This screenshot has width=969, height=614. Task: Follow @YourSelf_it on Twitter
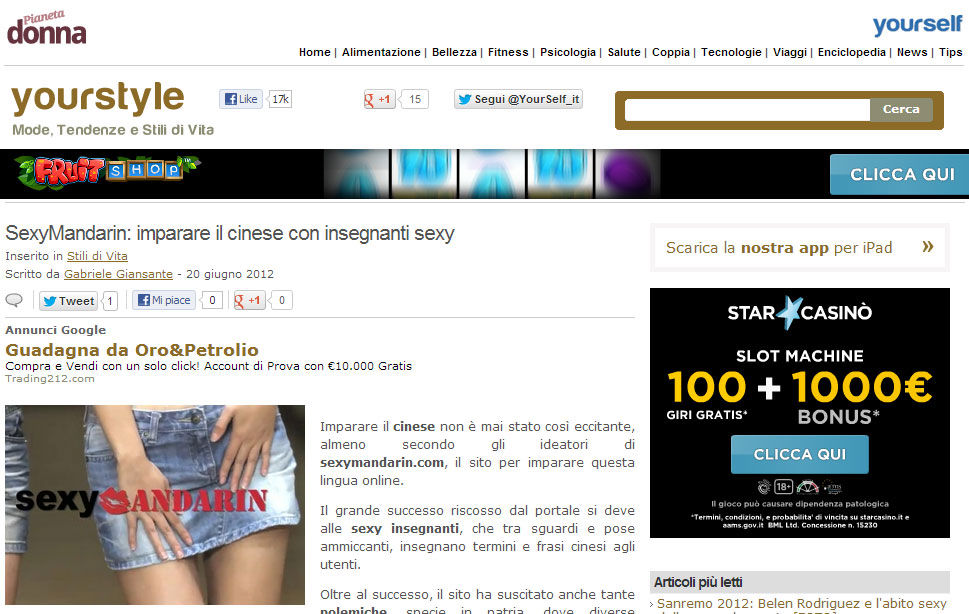[518, 99]
